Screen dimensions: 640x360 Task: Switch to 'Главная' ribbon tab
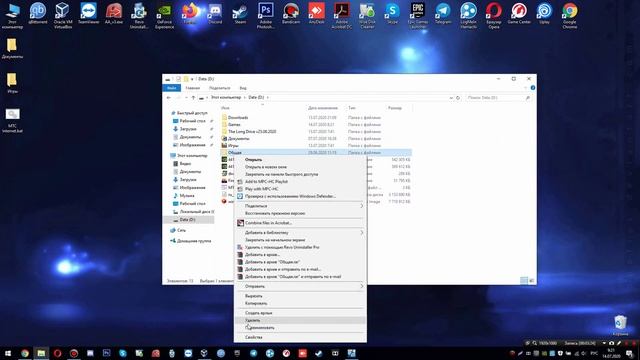[x=193, y=88]
